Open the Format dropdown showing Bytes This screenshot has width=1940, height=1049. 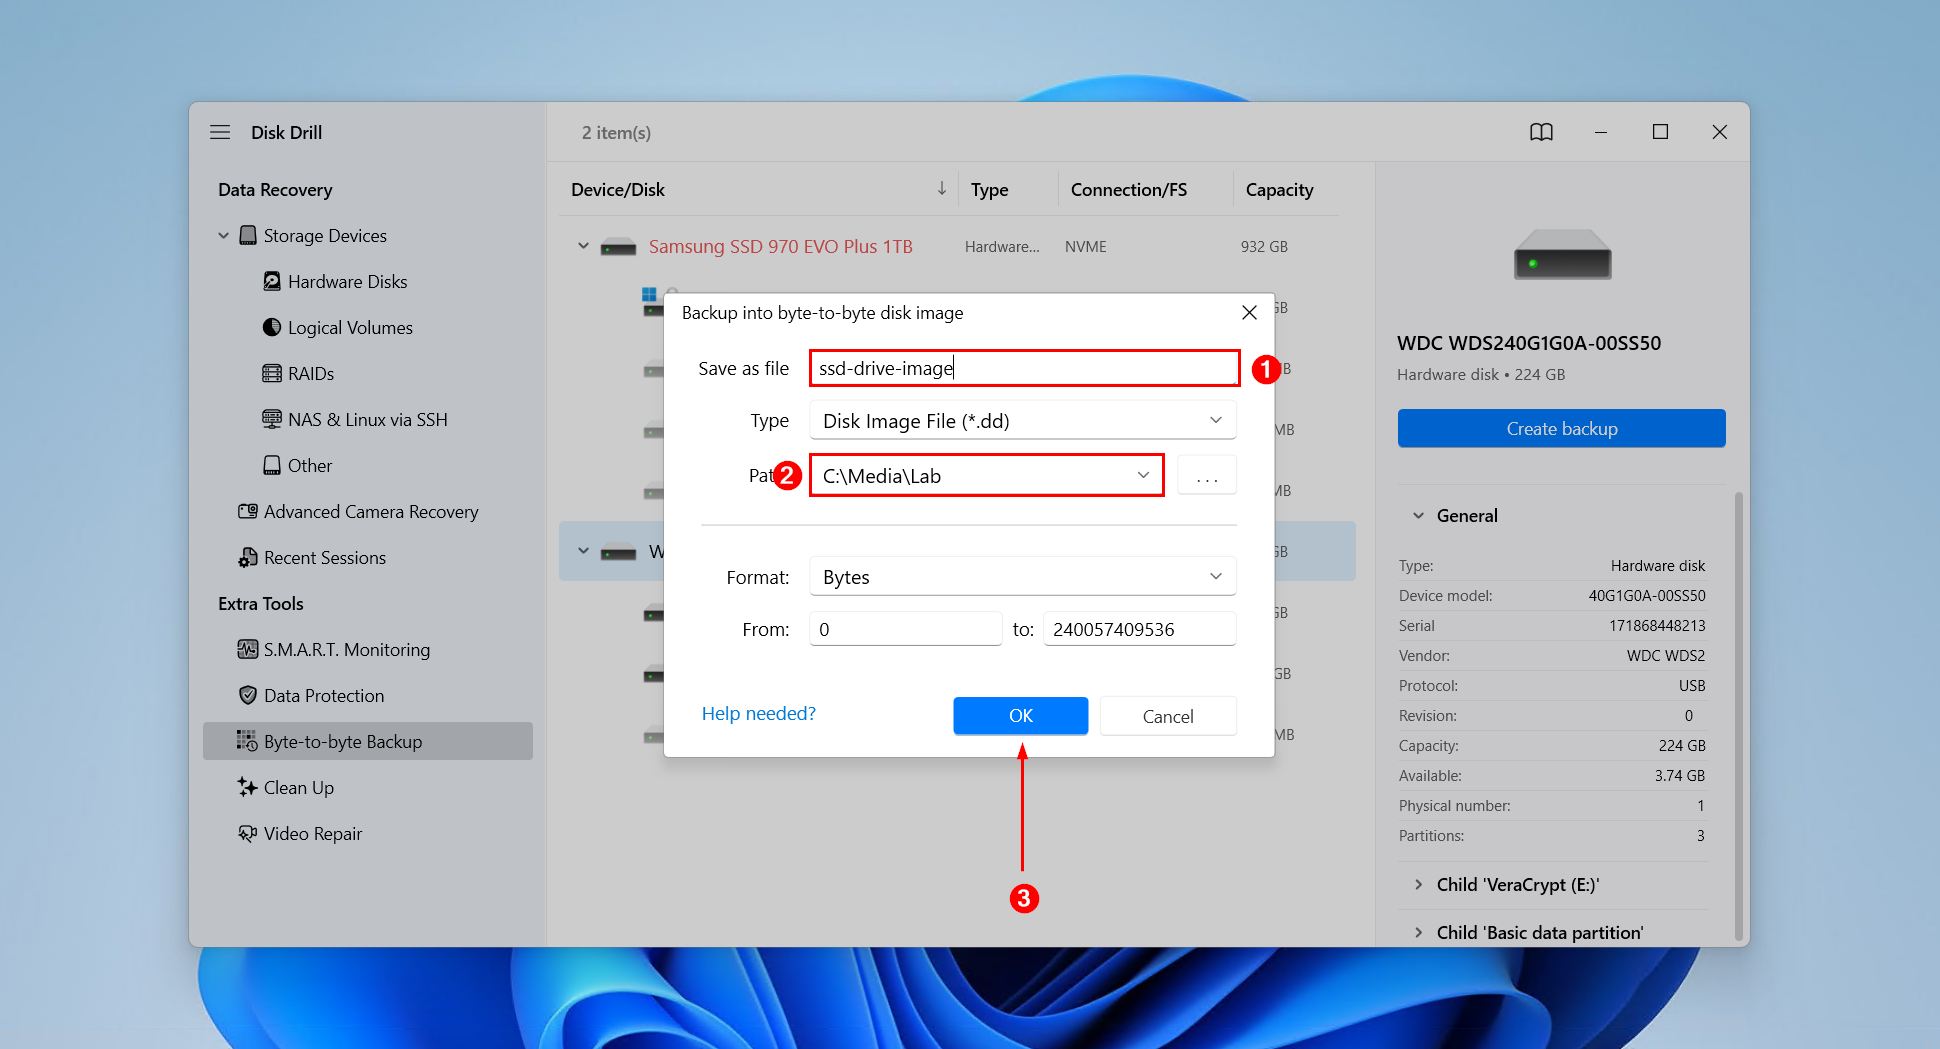coord(1022,576)
